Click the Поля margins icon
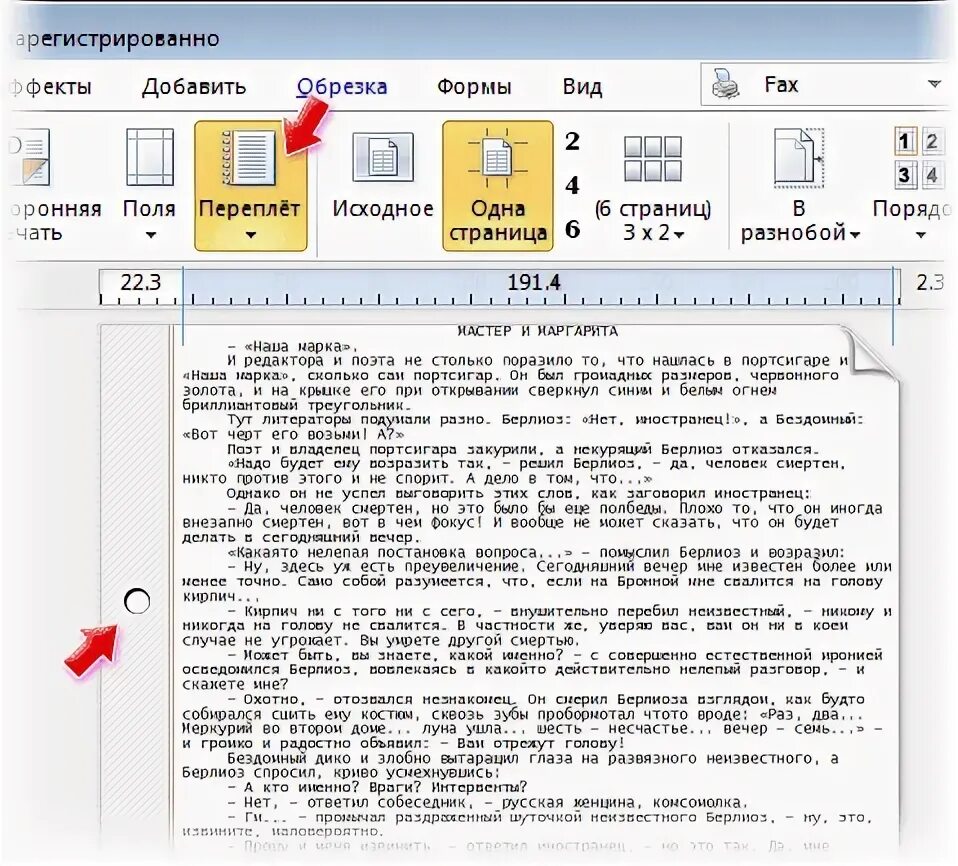Screen dimensions: 958x866 tap(150, 157)
